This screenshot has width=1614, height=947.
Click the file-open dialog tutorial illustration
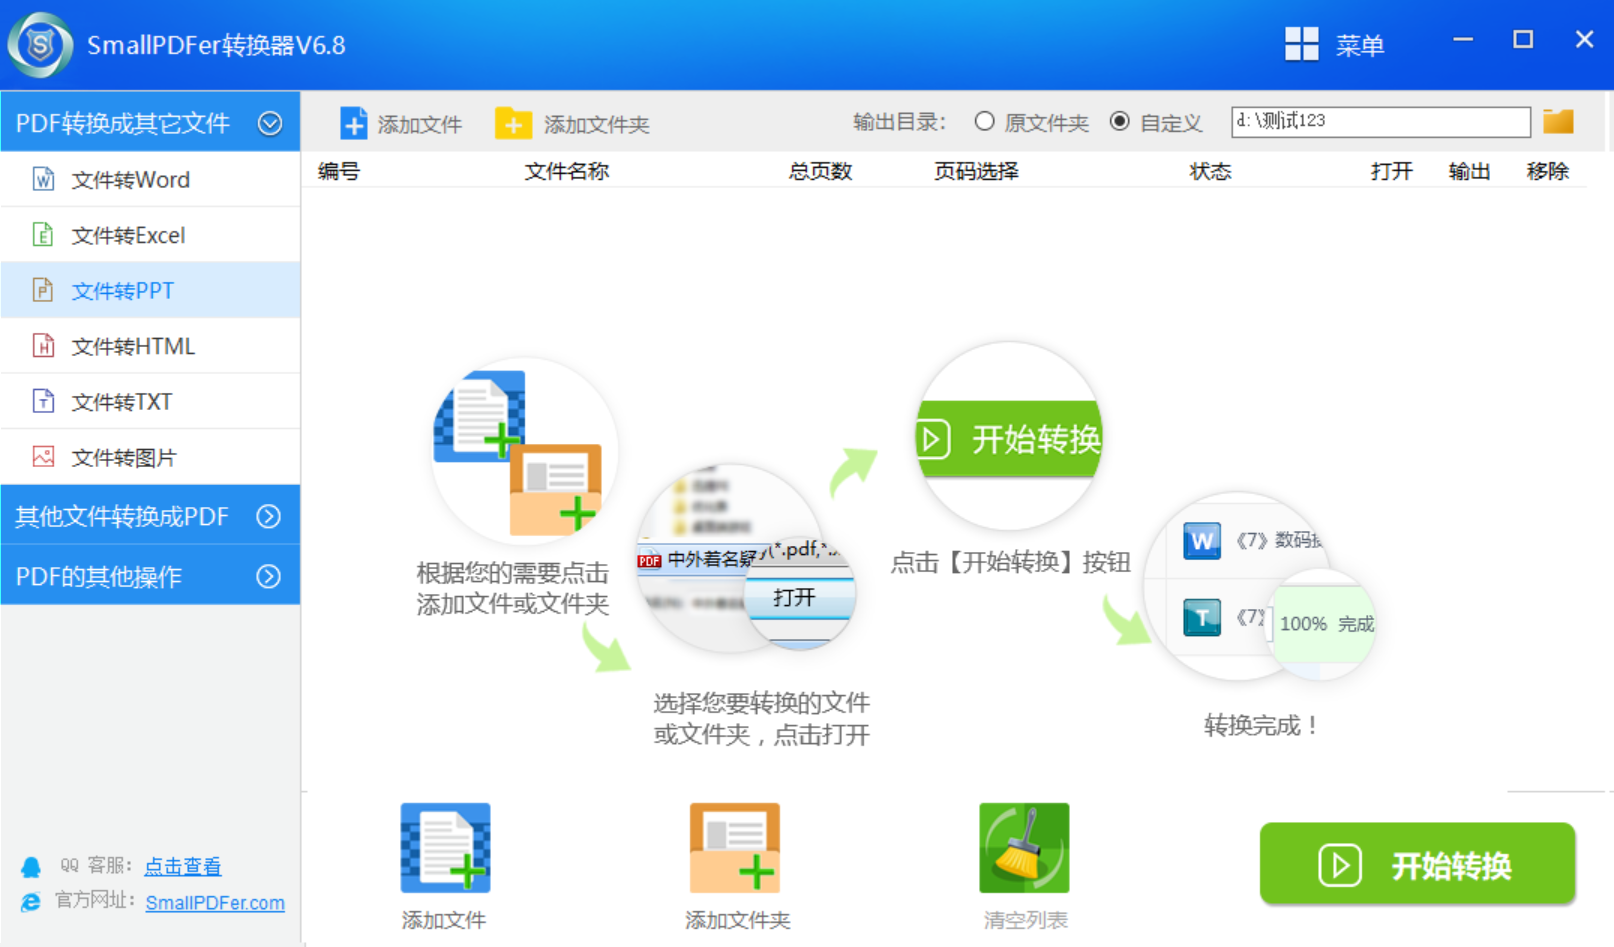pyautogui.click(x=746, y=557)
